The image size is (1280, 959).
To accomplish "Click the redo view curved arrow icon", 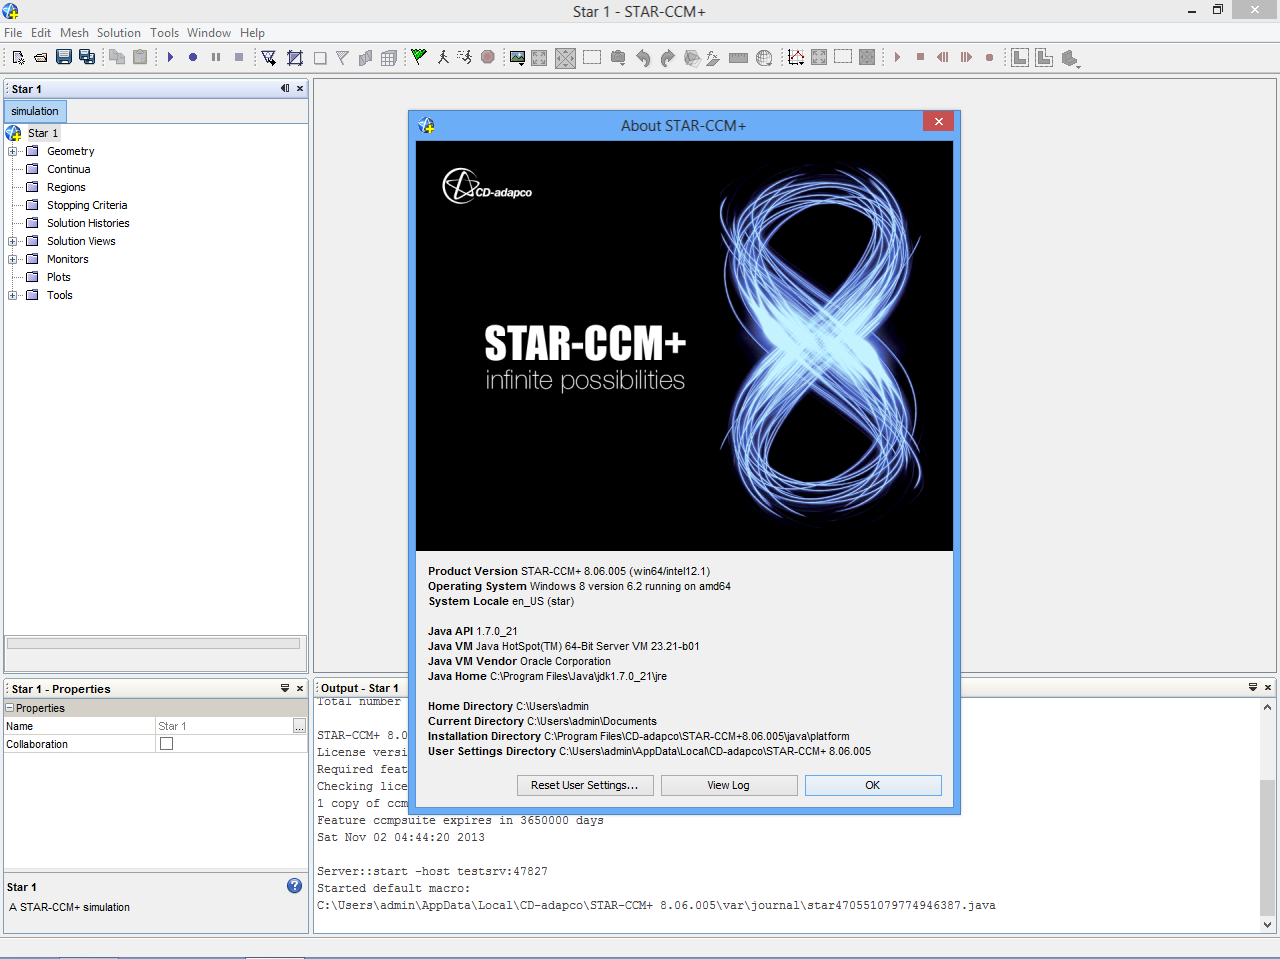I will coord(668,58).
